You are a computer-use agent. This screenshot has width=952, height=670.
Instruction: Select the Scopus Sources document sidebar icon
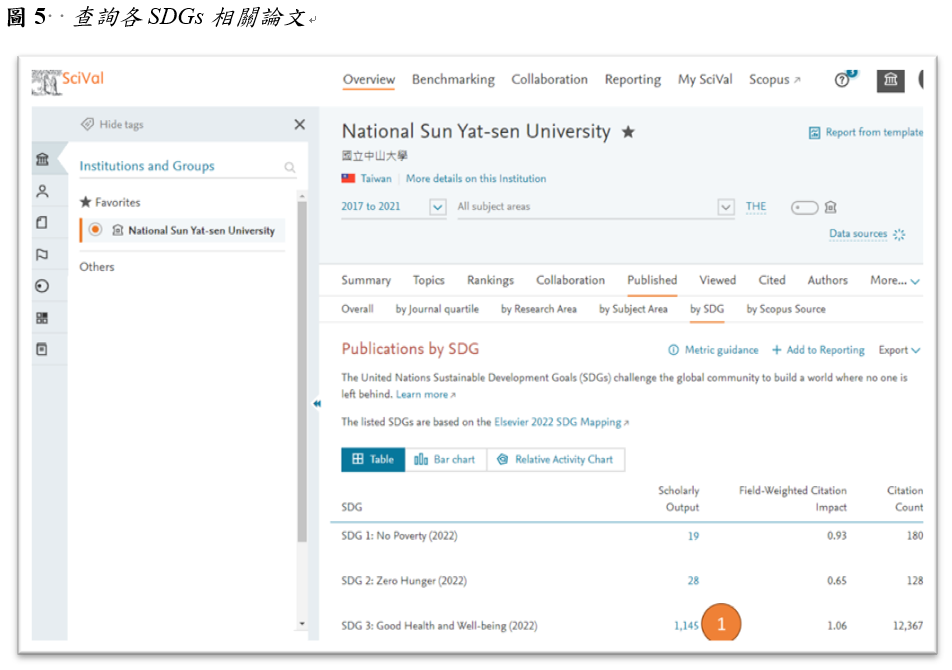42,349
